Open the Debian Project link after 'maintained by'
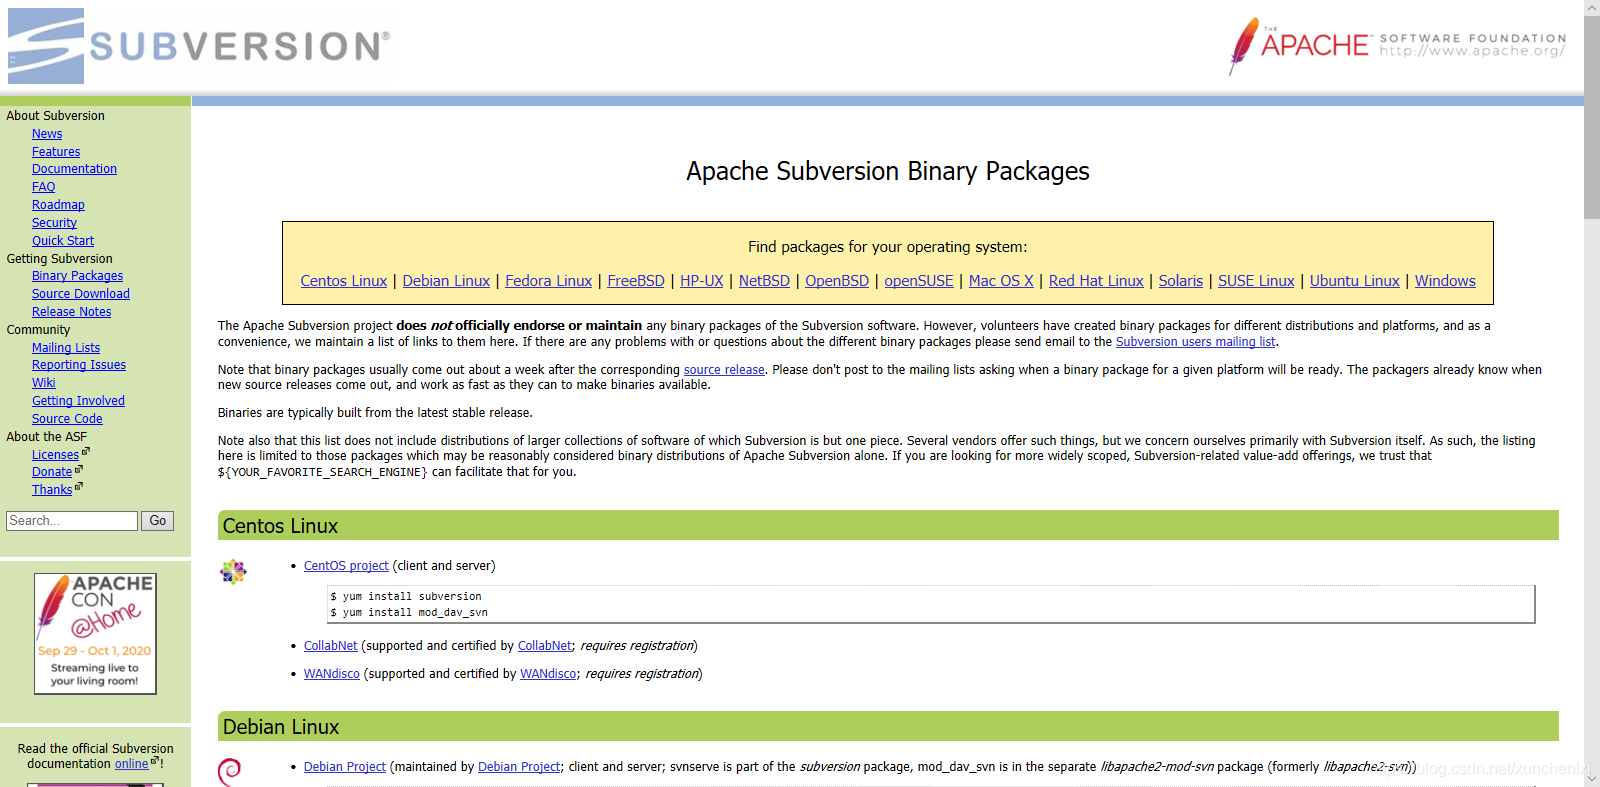The image size is (1600, 787). click(x=519, y=767)
